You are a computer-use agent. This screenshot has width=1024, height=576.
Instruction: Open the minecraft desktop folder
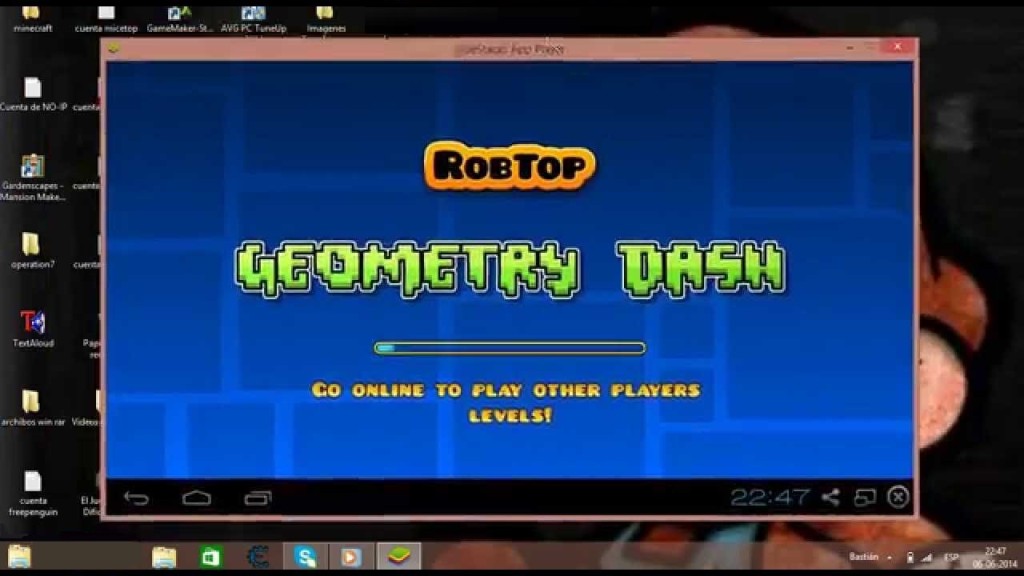click(x=32, y=18)
